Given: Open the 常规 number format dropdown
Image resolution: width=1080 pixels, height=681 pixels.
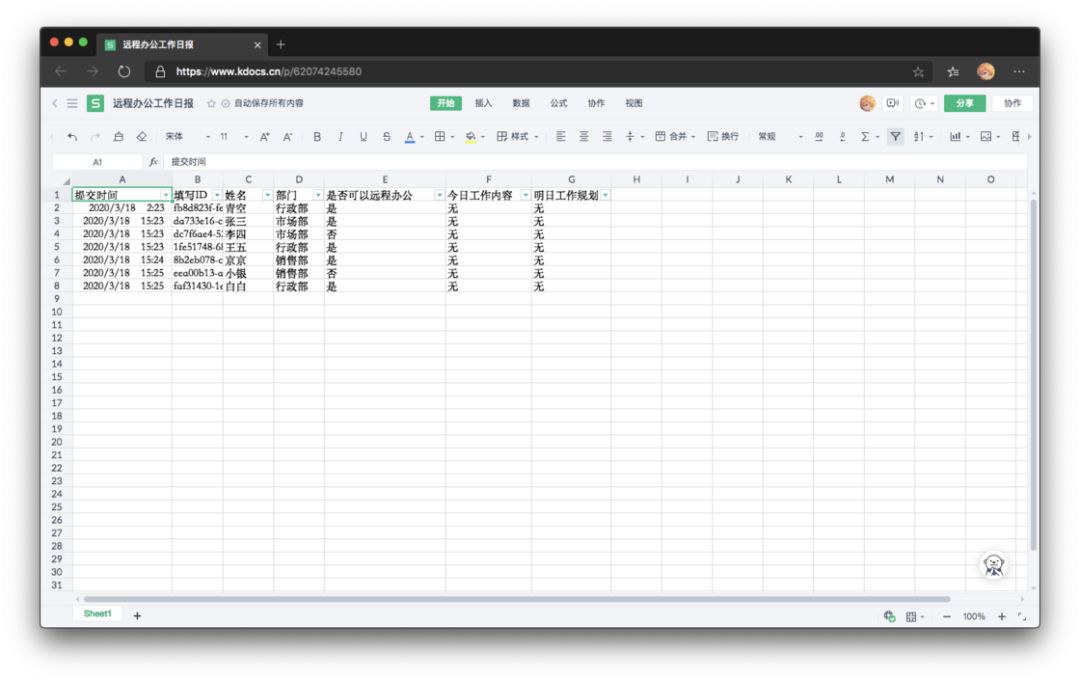Looking at the screenshot, I should [780, 136].
